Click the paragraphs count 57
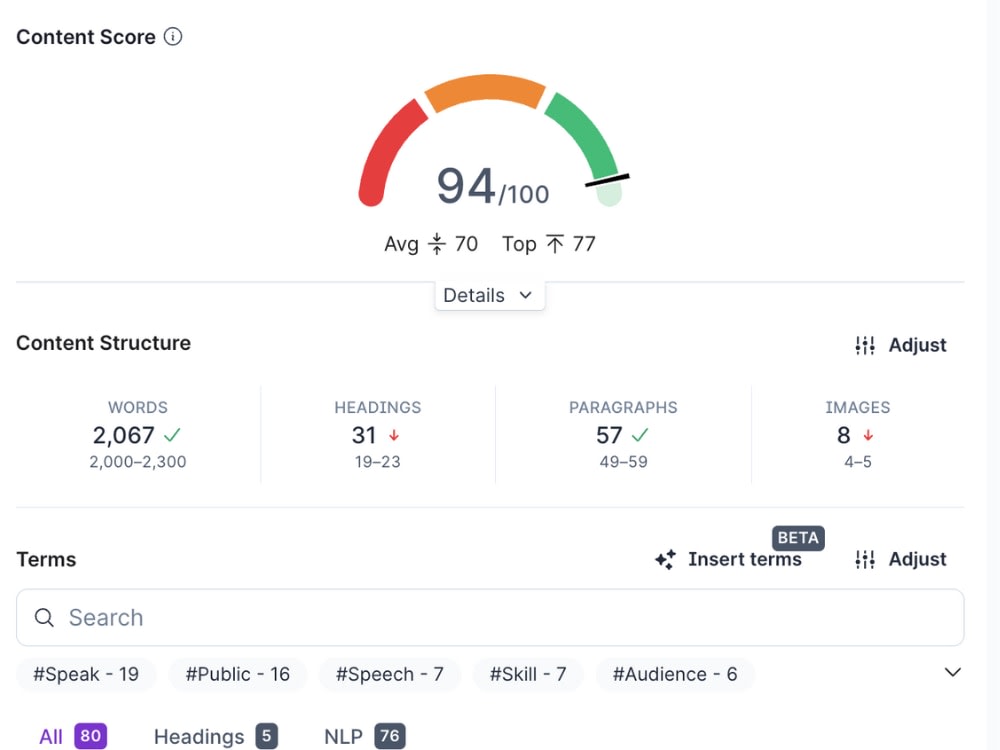 pyautogui.click(x=609, y=436)
